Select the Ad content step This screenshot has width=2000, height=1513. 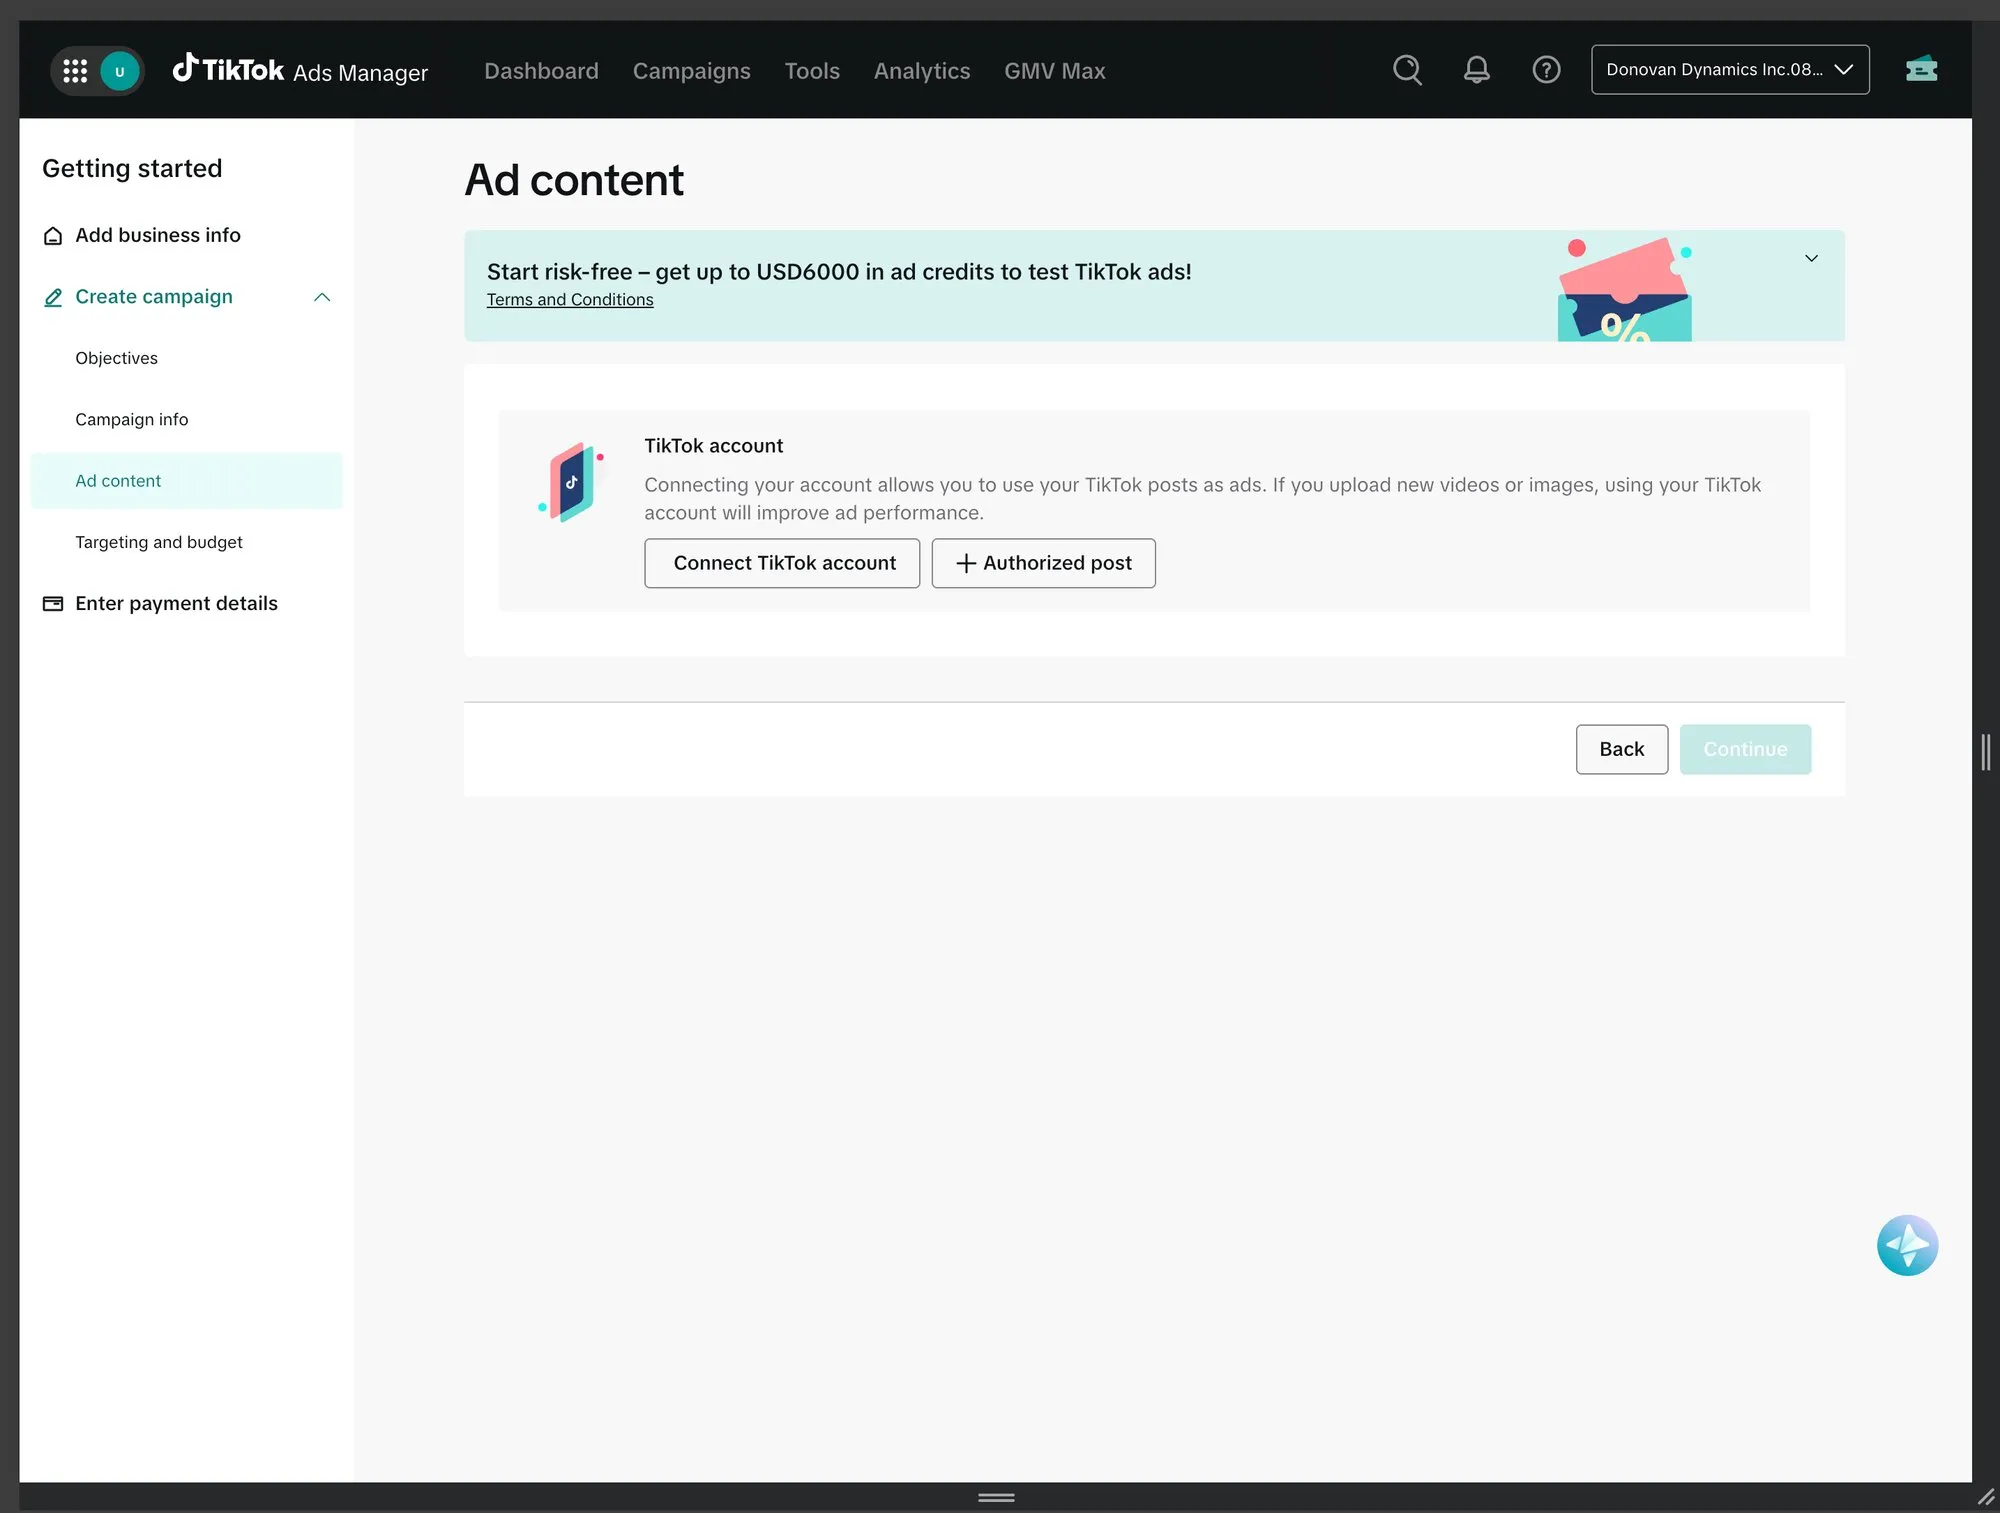tap(186, 481)
